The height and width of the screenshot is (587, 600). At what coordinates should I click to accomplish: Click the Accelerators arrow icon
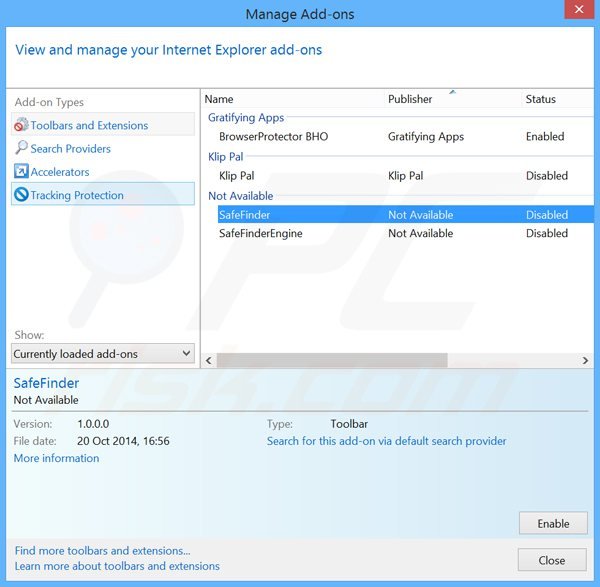21,171
